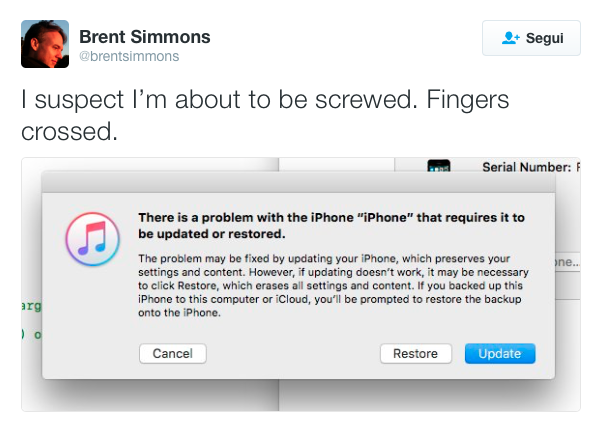Click the tweet text "I suspect I'm about to be screwed"
The height and width of the screenshot is (422, 593).
coord(219,100)
